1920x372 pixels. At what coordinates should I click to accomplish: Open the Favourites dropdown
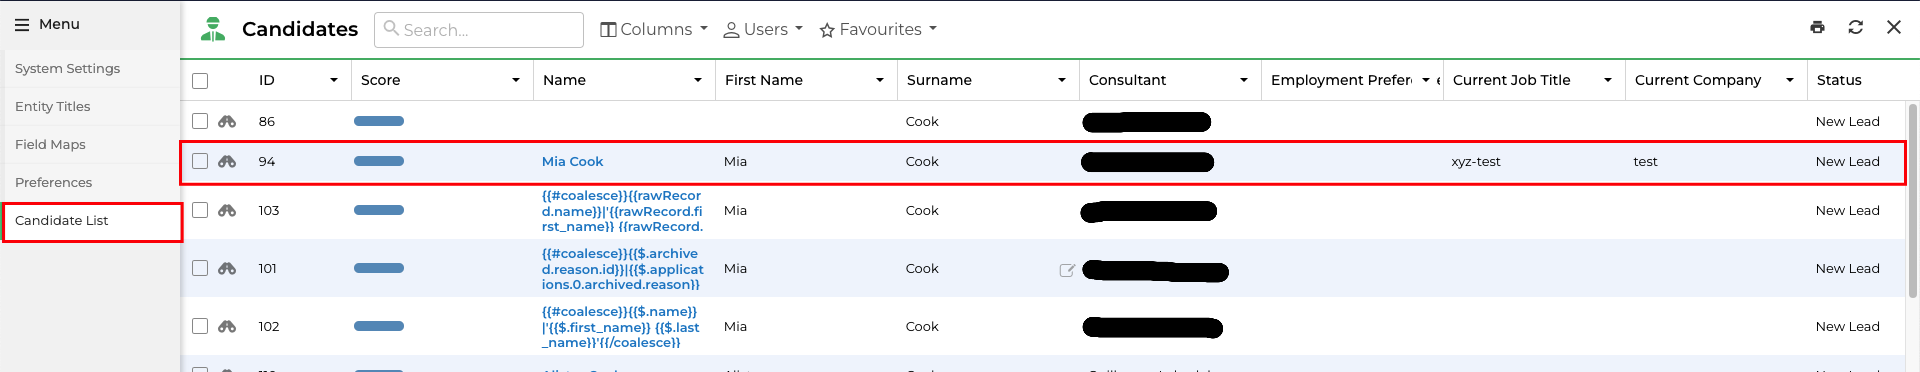pos(878,29)
